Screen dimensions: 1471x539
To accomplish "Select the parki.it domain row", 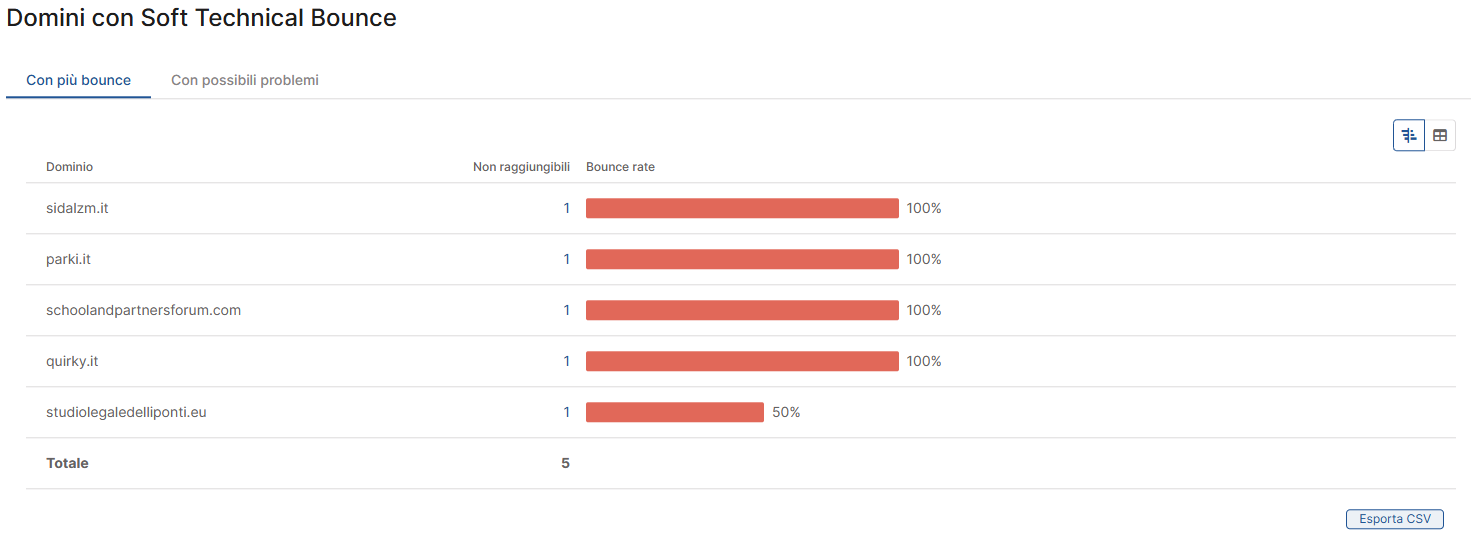I will point(741,259).
